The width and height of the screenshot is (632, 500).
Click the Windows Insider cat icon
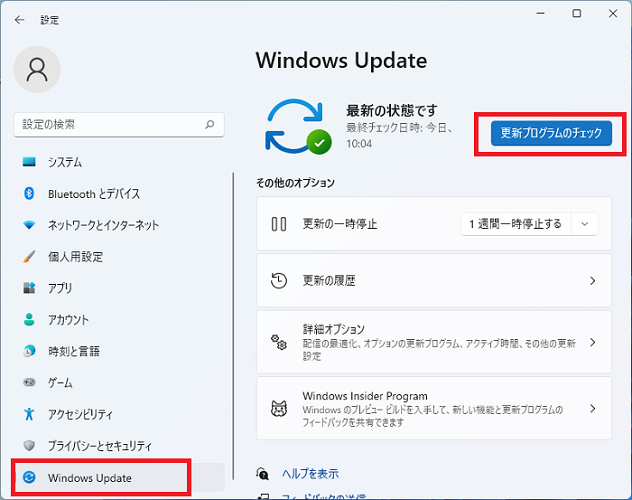pos(279,408)
